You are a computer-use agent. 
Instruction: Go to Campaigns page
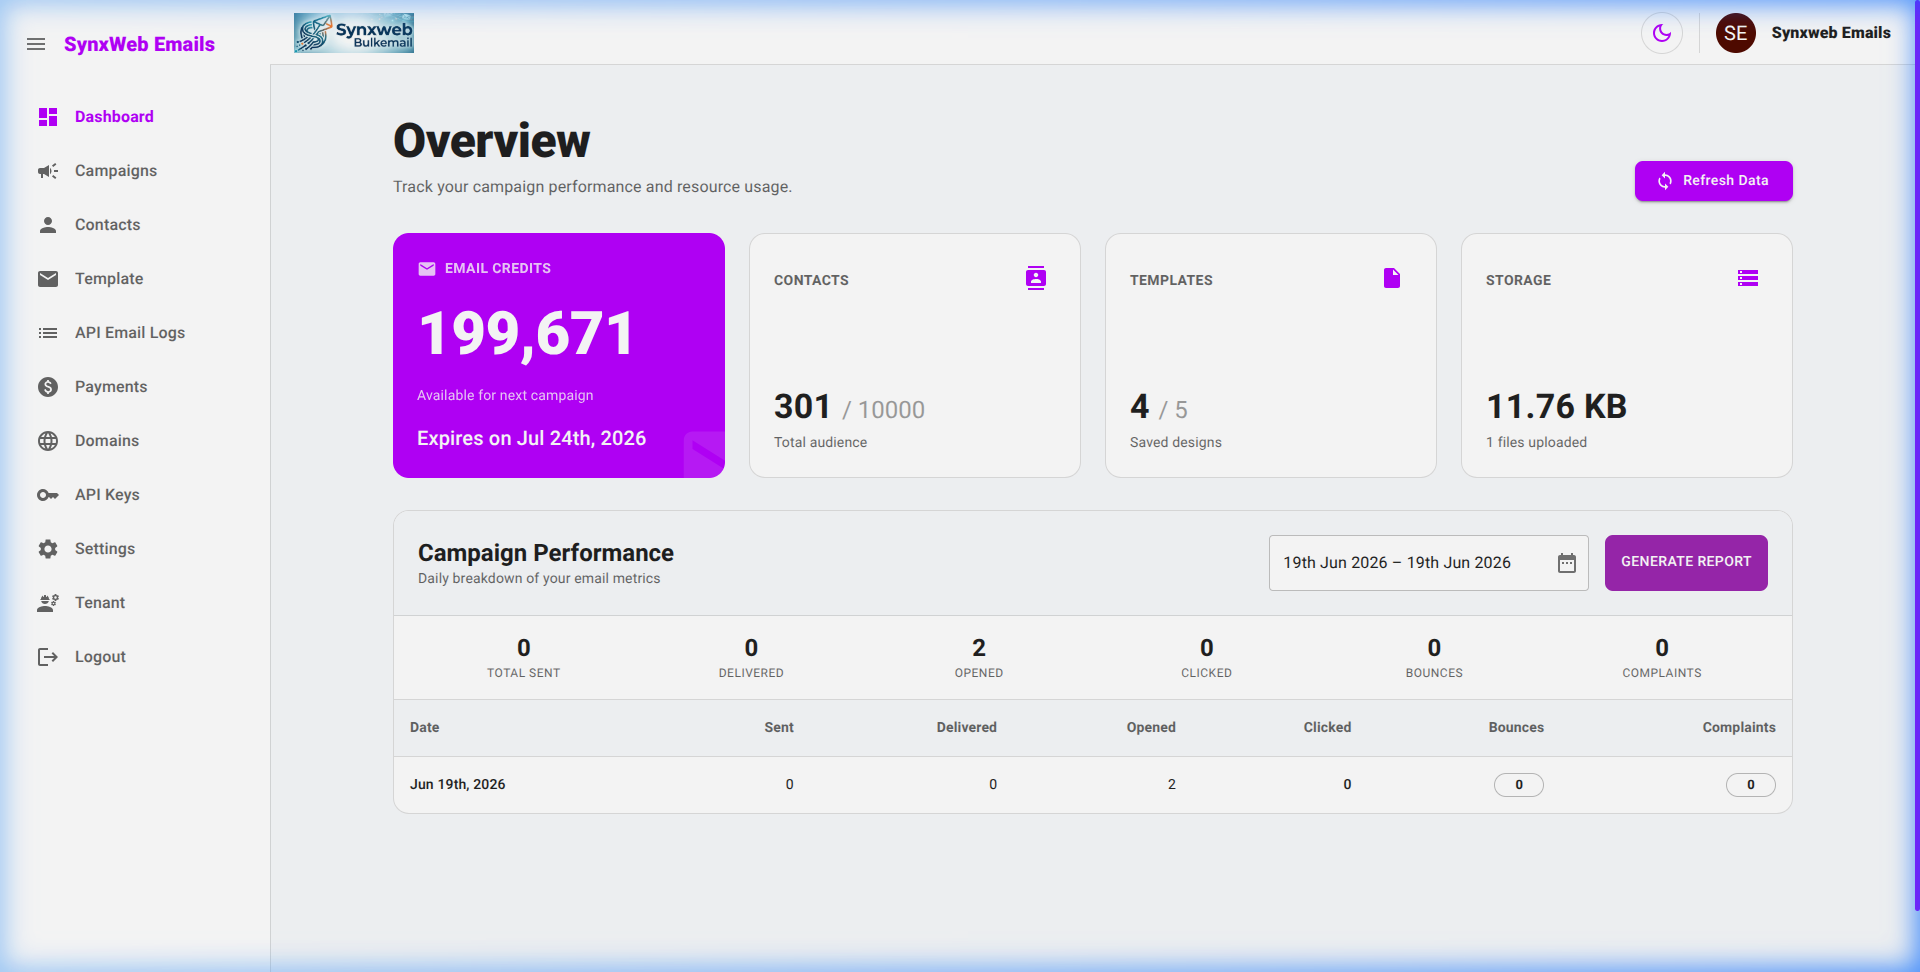[x=116, y=171]
